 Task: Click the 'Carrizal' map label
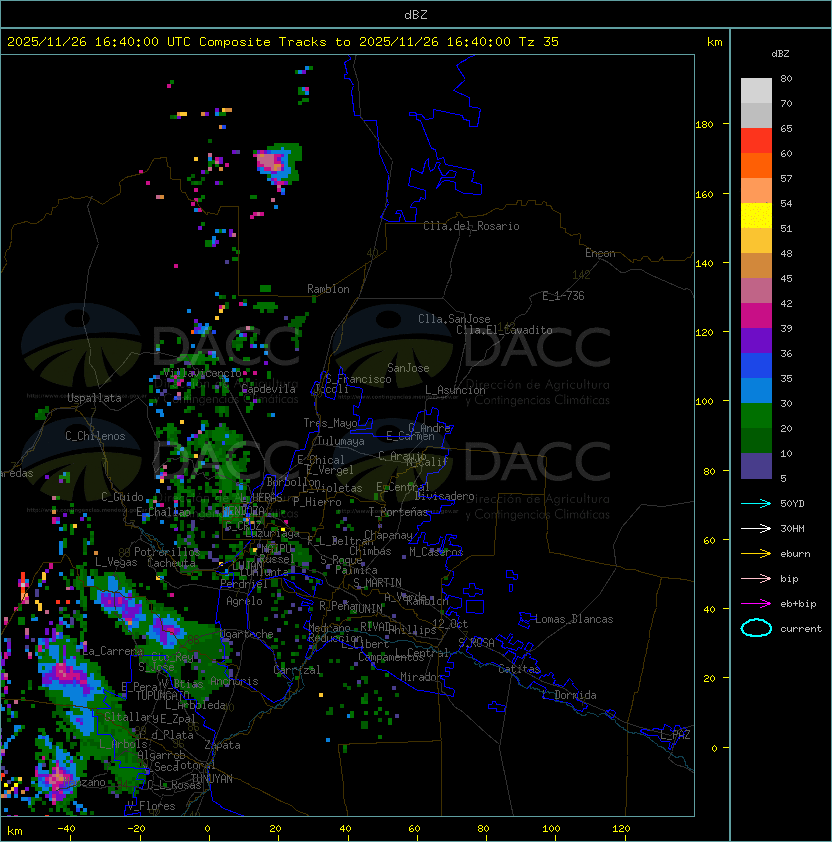pyautogui.click(x=297, y=670)
